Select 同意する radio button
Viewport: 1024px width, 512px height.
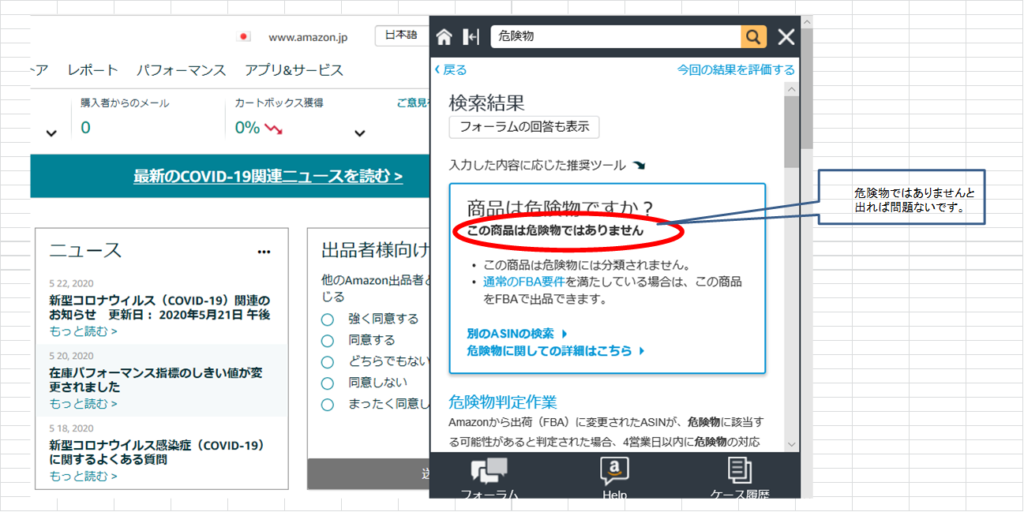[328, 340]
